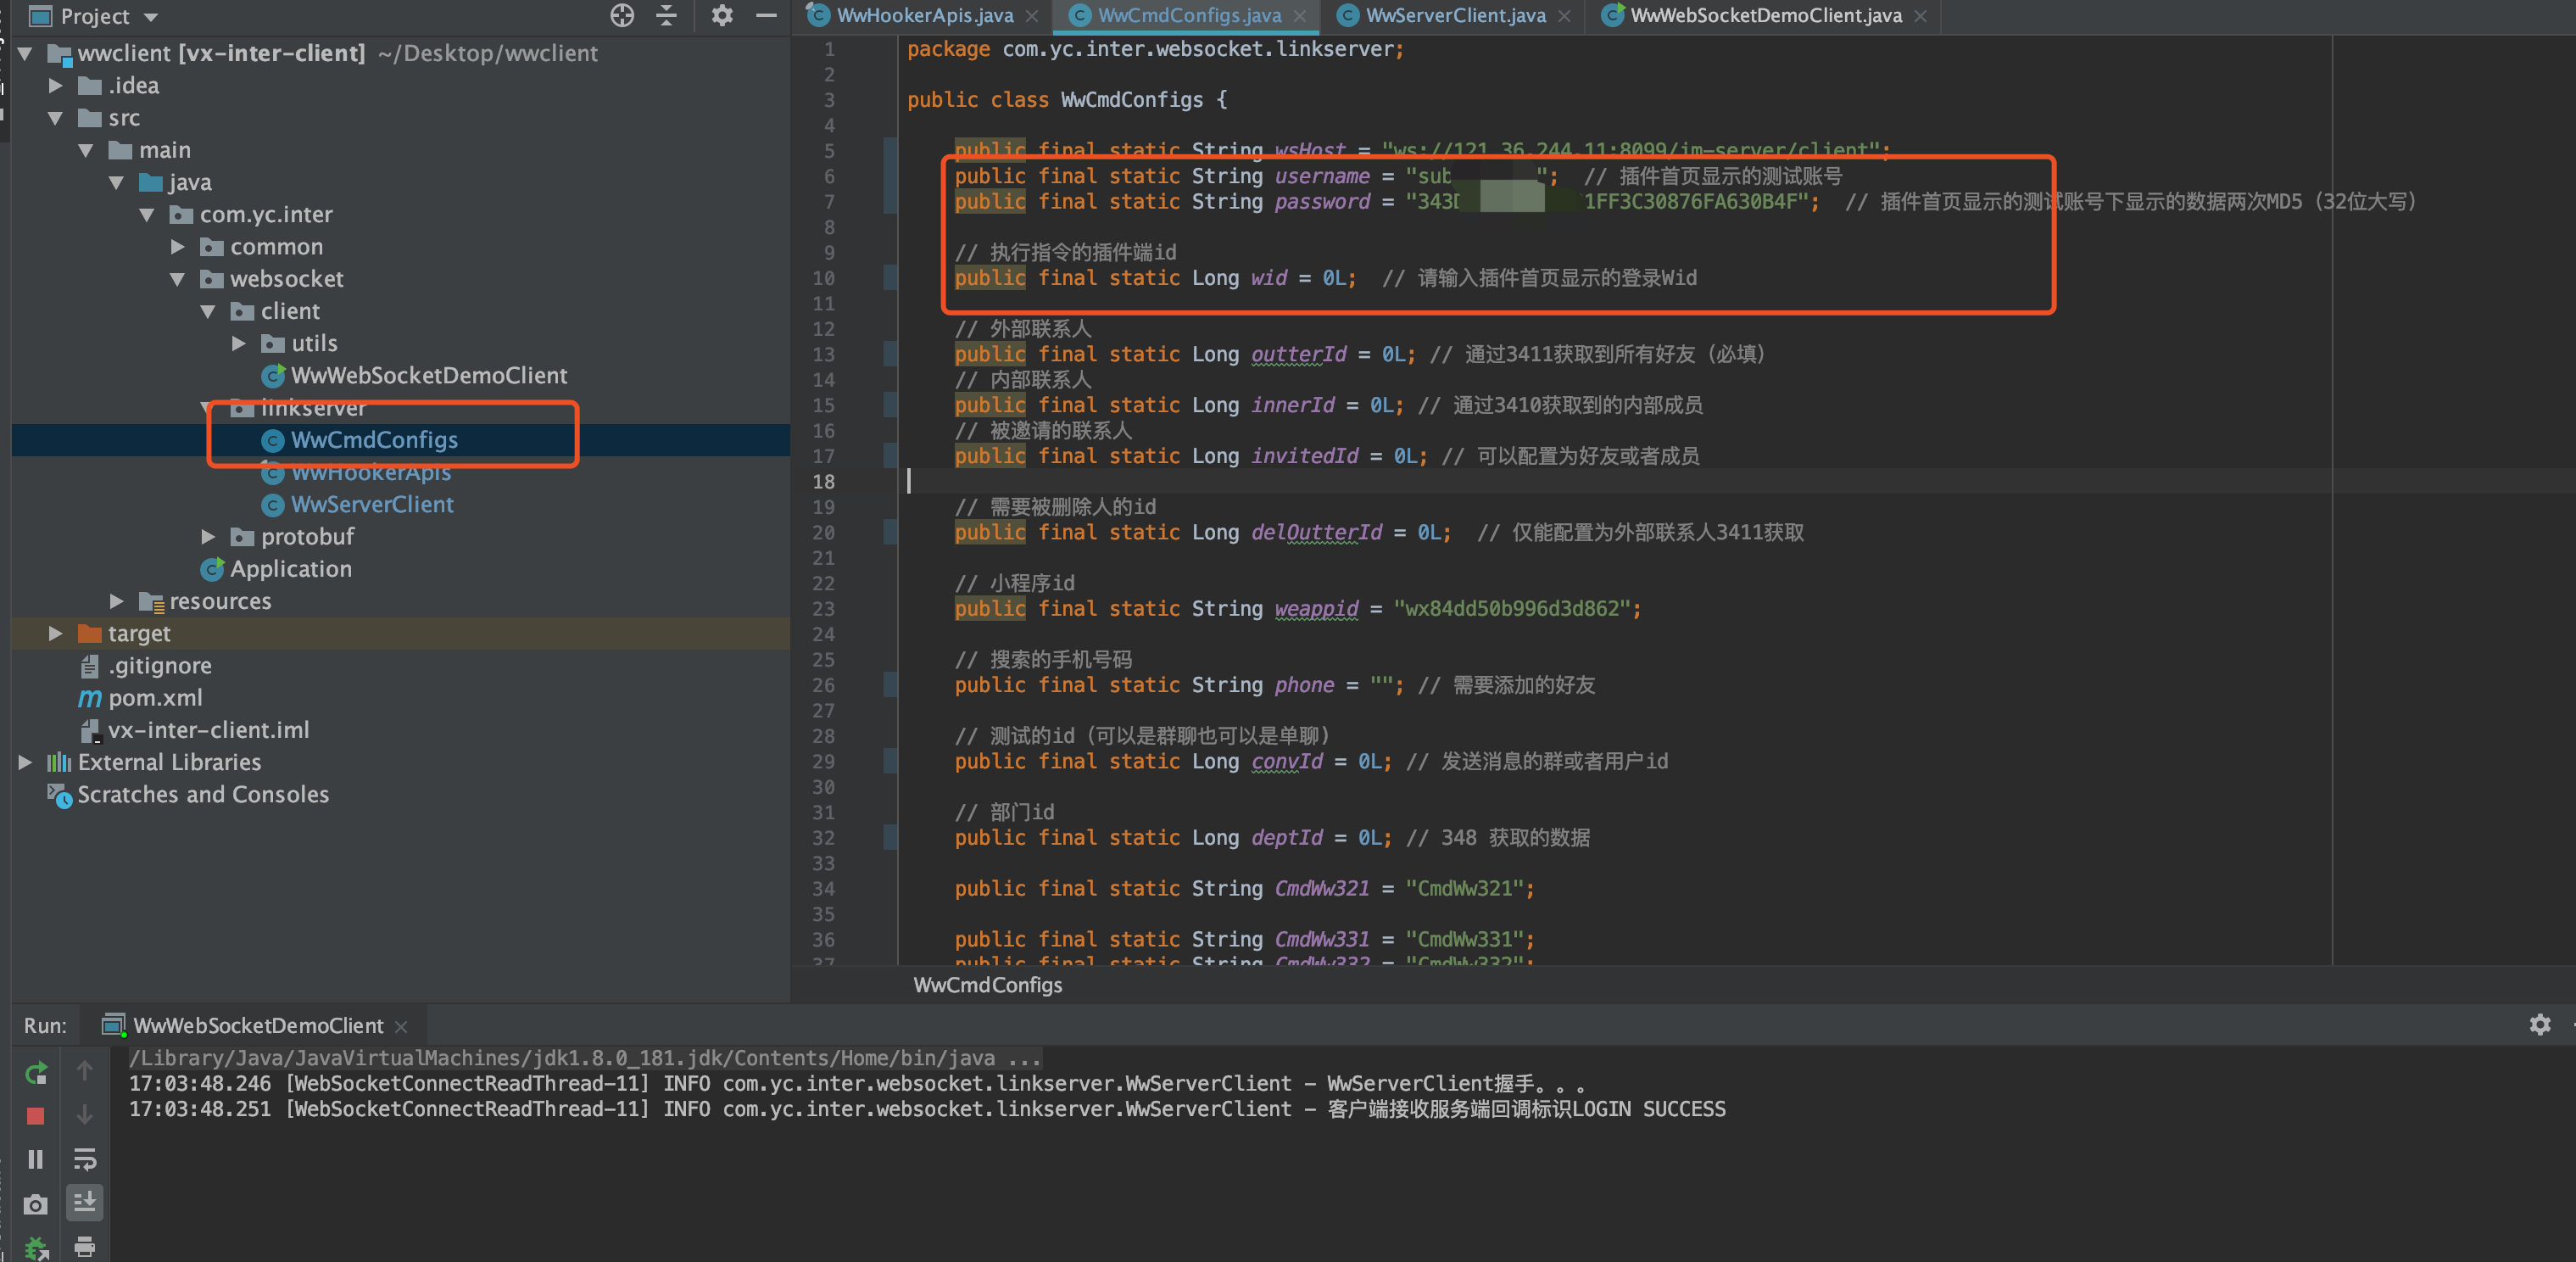
Task: Open Run panel settings gear
Action: [2539, 1024]
